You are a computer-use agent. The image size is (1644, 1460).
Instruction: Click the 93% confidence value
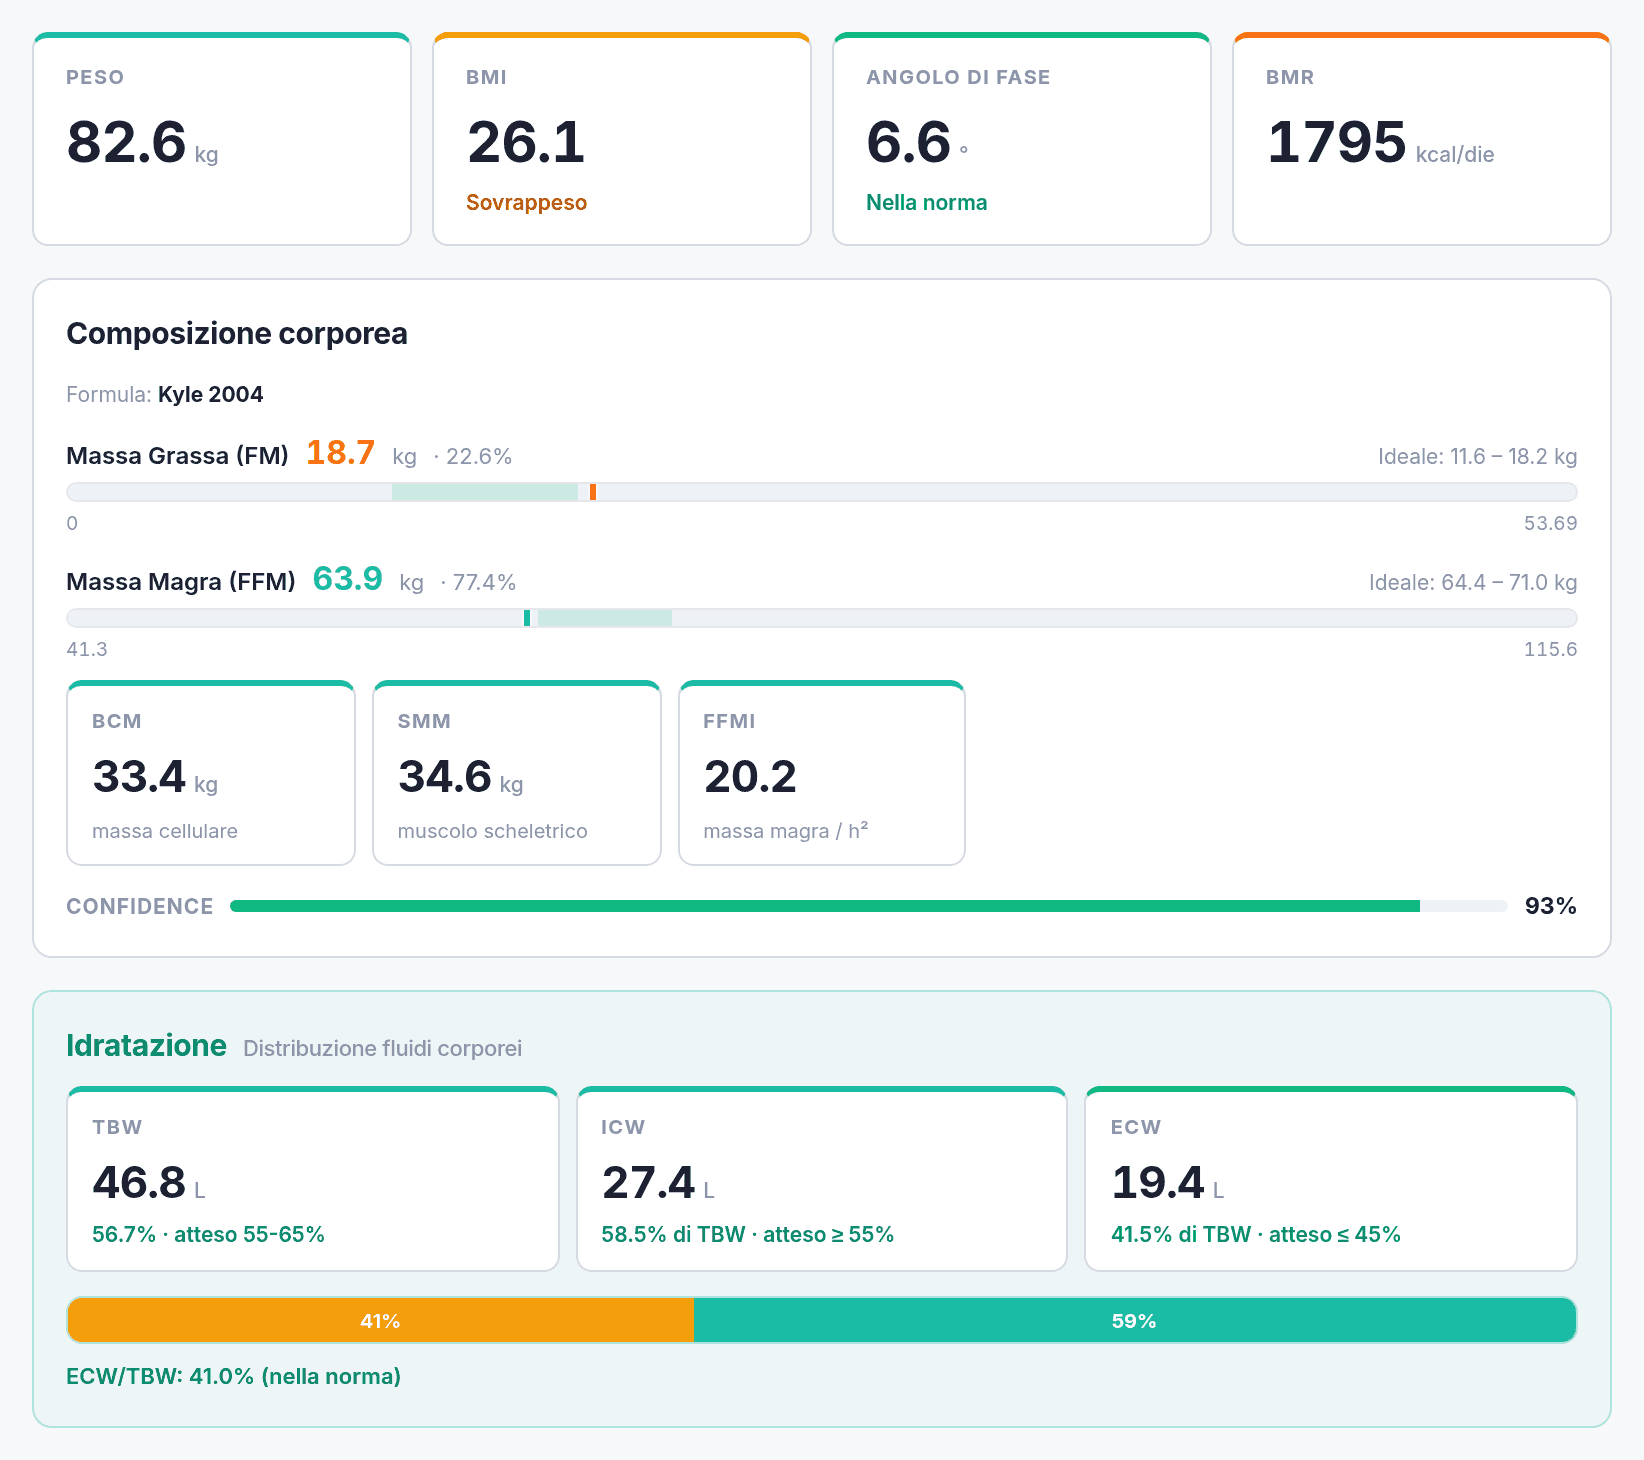pyautogui.click(x=1550, y=906)
